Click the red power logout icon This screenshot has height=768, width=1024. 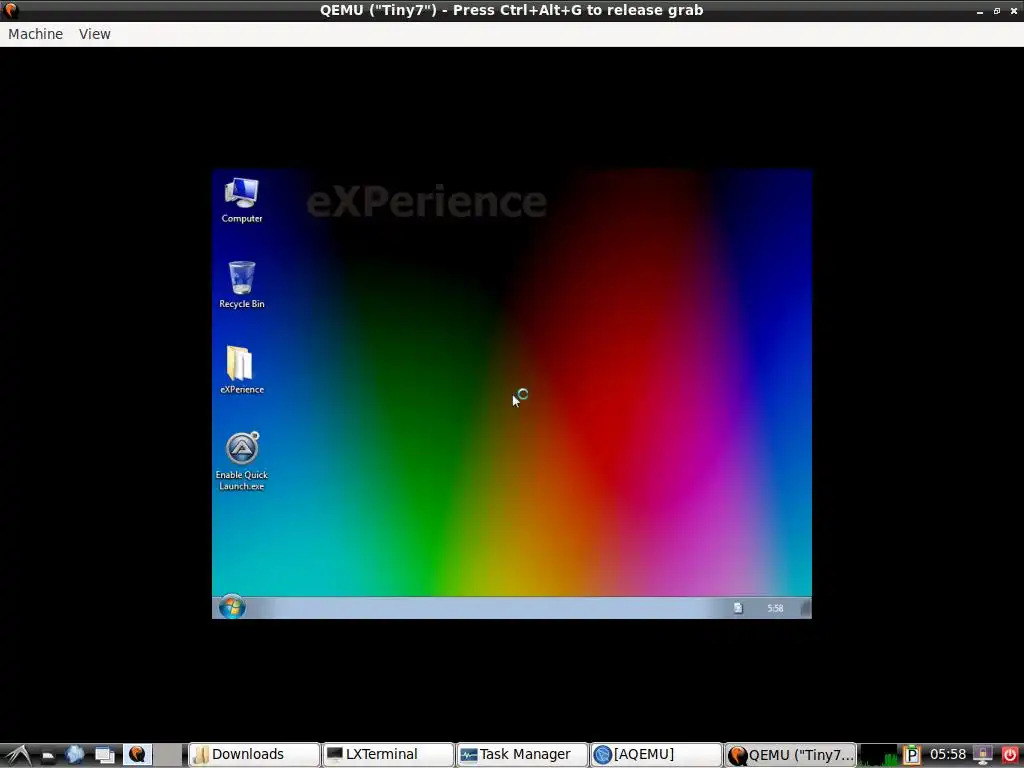click(1010, 755)
